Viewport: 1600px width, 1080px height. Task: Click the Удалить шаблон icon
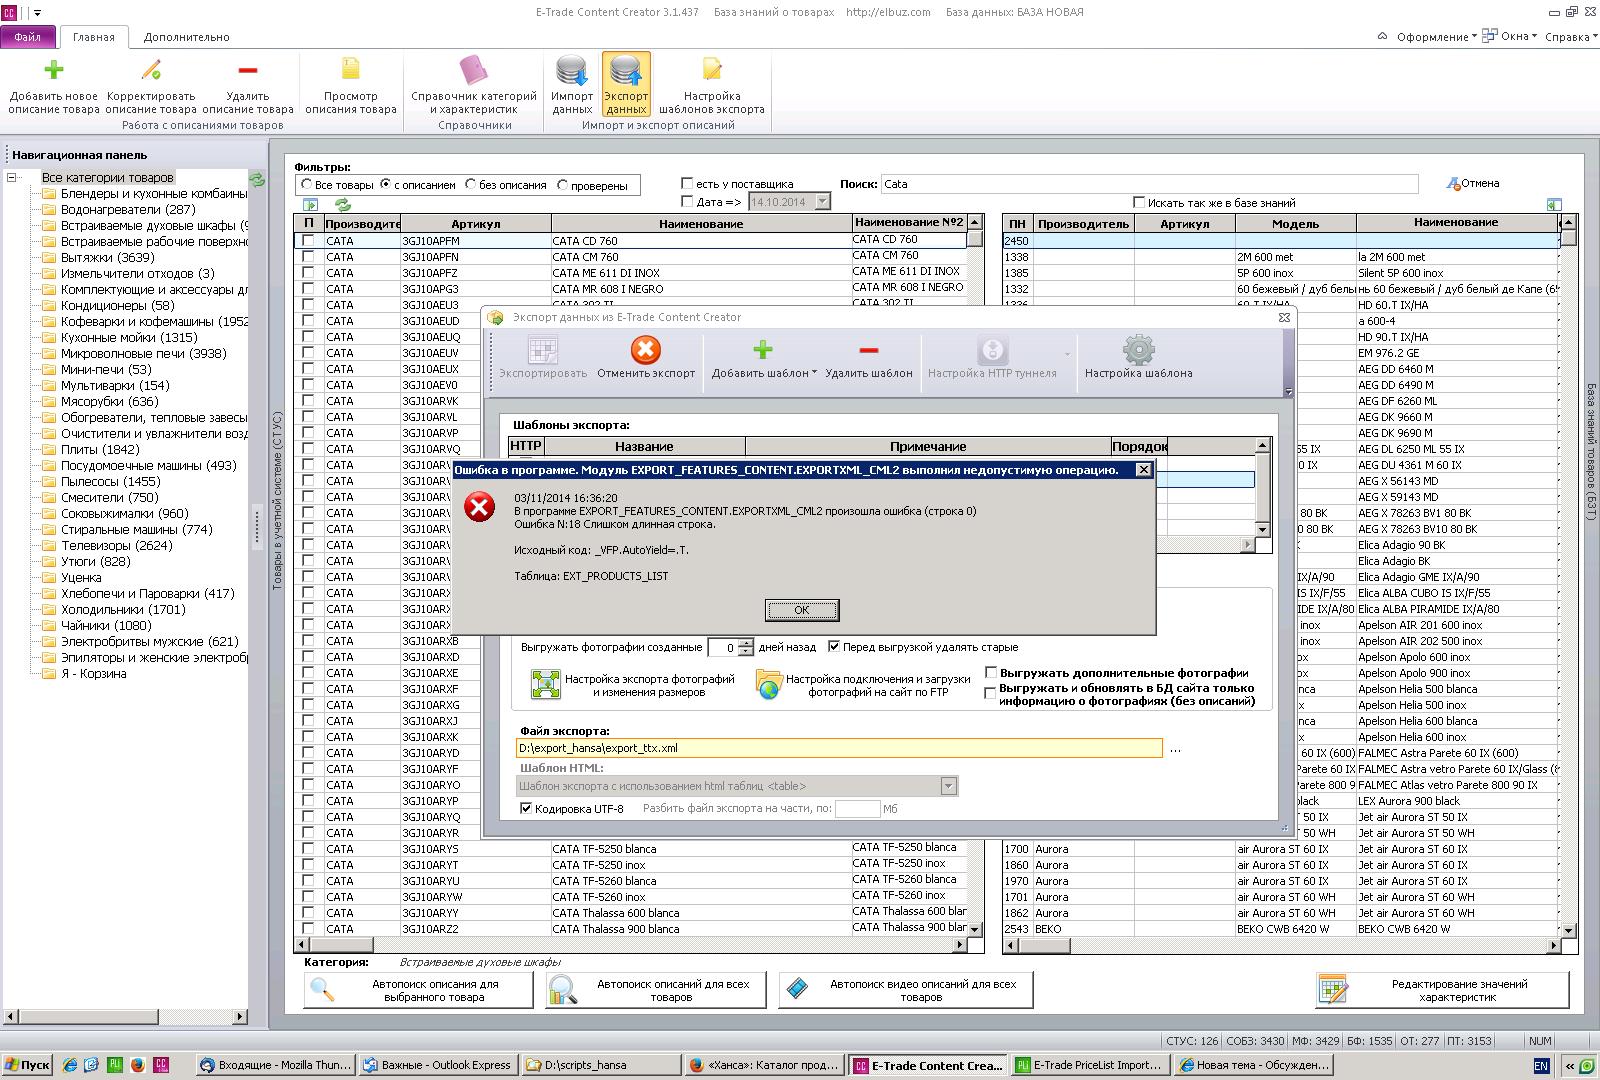869,350
